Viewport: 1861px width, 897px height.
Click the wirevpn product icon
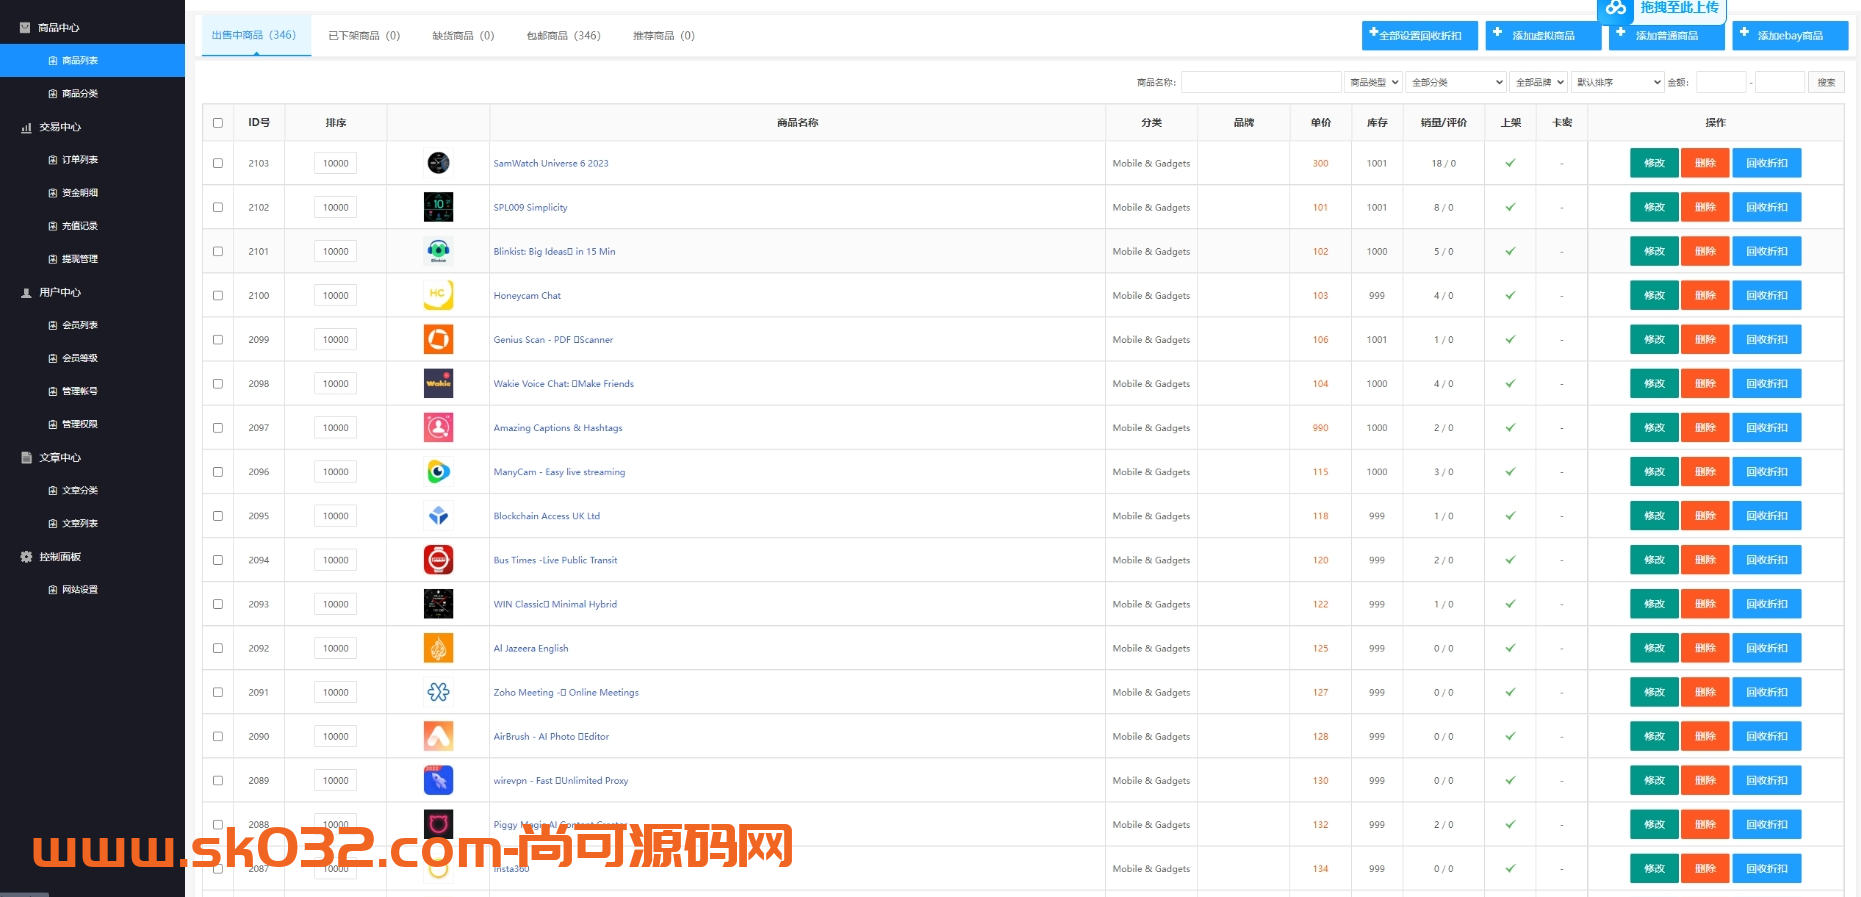coord(438,780)
